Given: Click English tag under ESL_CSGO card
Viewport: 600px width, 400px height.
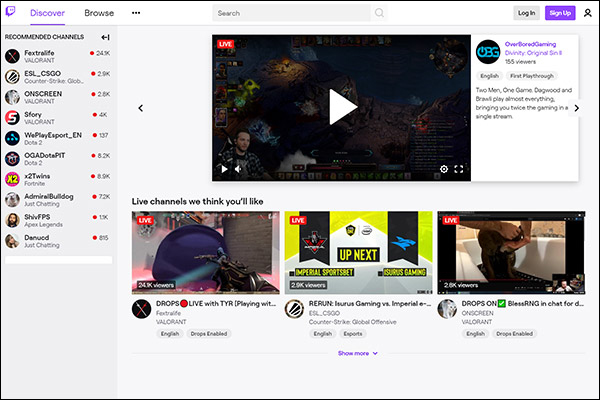Looking at the screenshot, I should click(x=323, y=334).
